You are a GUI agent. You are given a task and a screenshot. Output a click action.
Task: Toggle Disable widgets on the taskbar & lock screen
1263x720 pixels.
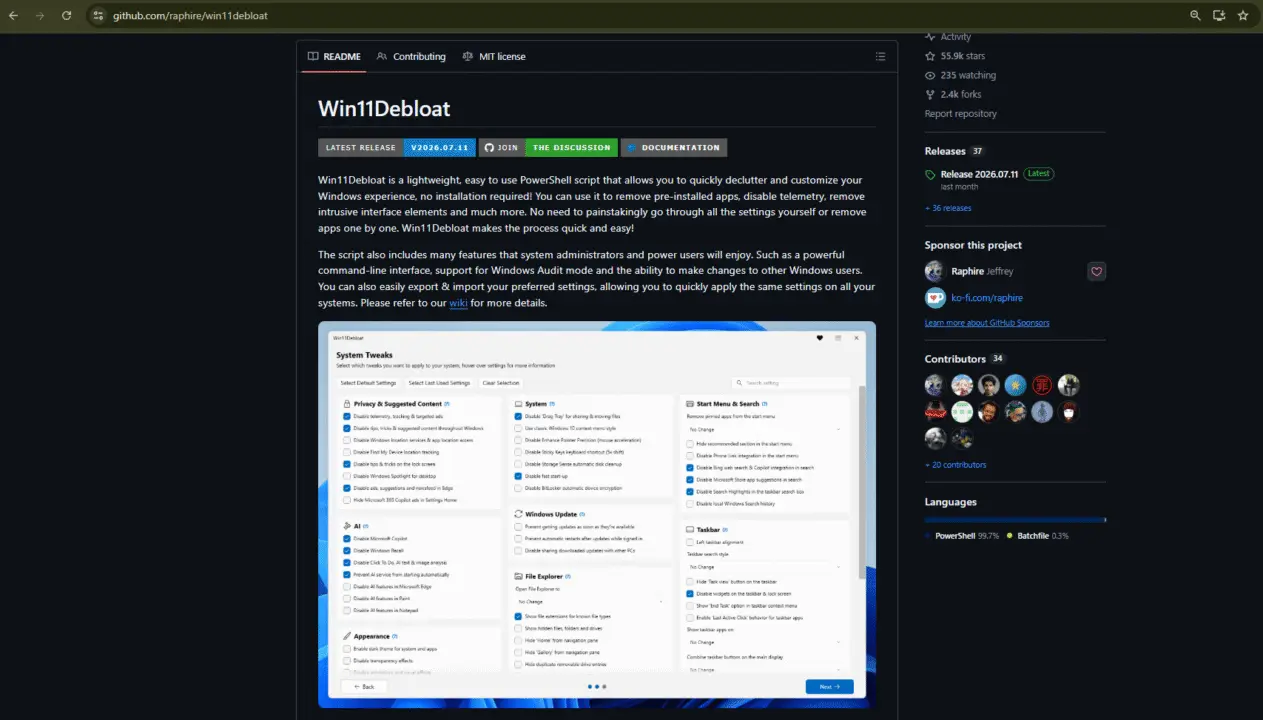[690, 593]
